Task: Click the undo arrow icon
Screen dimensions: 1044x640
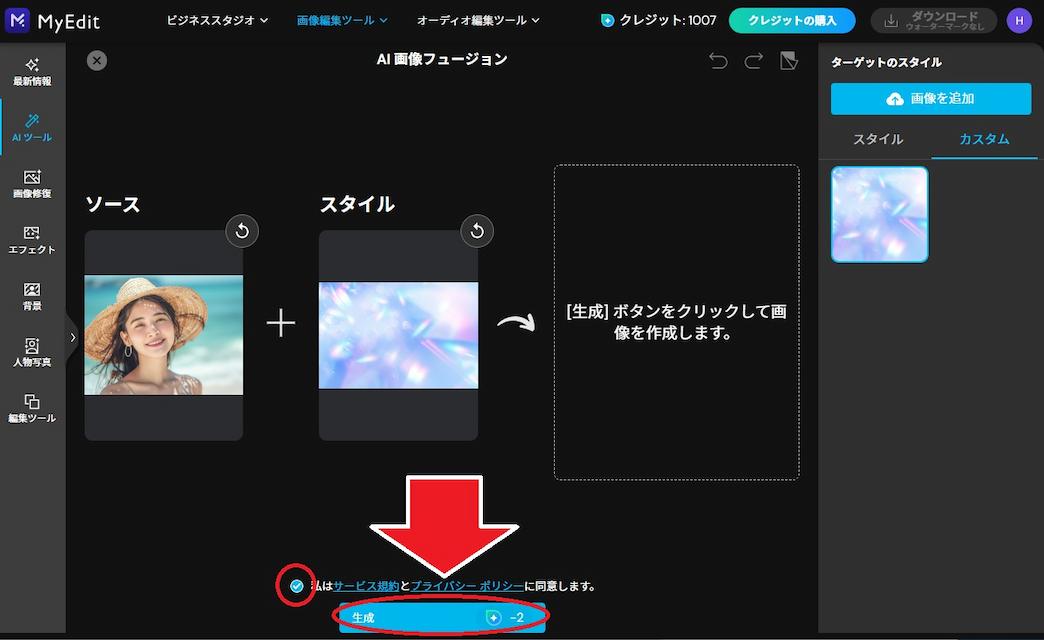Action: (x=718, y=61)
